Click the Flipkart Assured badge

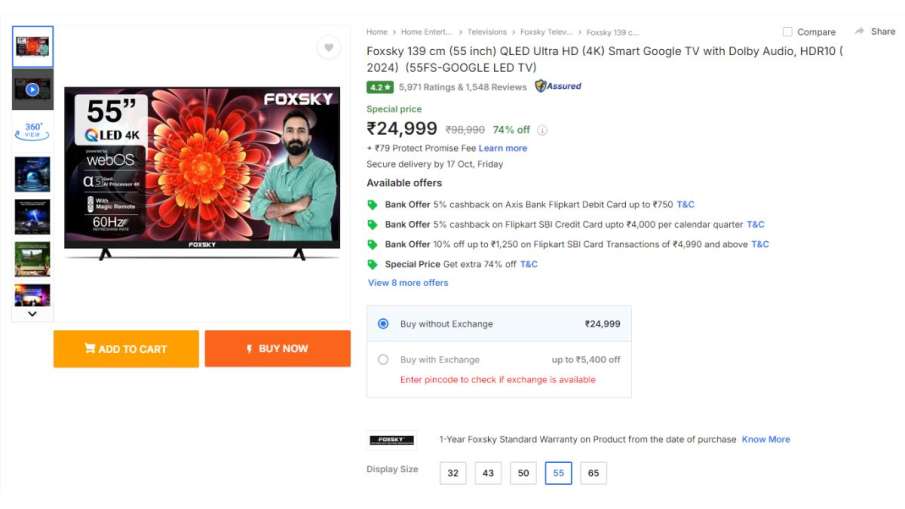[558, 87]
